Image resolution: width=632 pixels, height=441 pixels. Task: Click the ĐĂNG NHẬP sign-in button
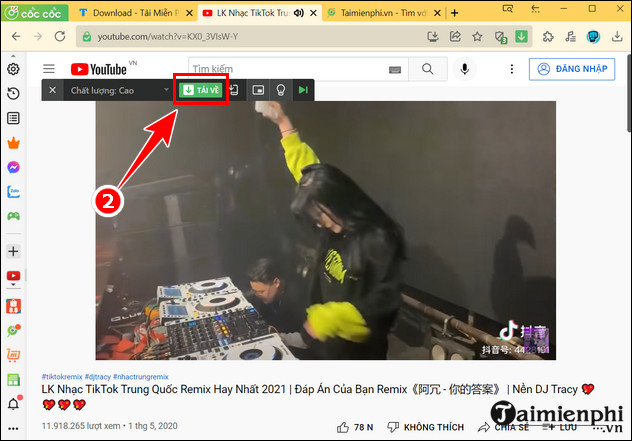(574, 69)
